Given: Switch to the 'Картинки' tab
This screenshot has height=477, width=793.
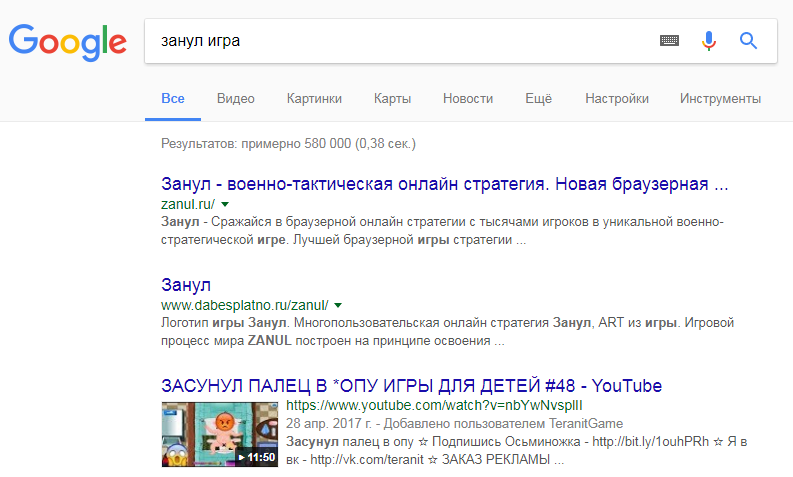Looking at the screenshot, I should pos(314,99).
